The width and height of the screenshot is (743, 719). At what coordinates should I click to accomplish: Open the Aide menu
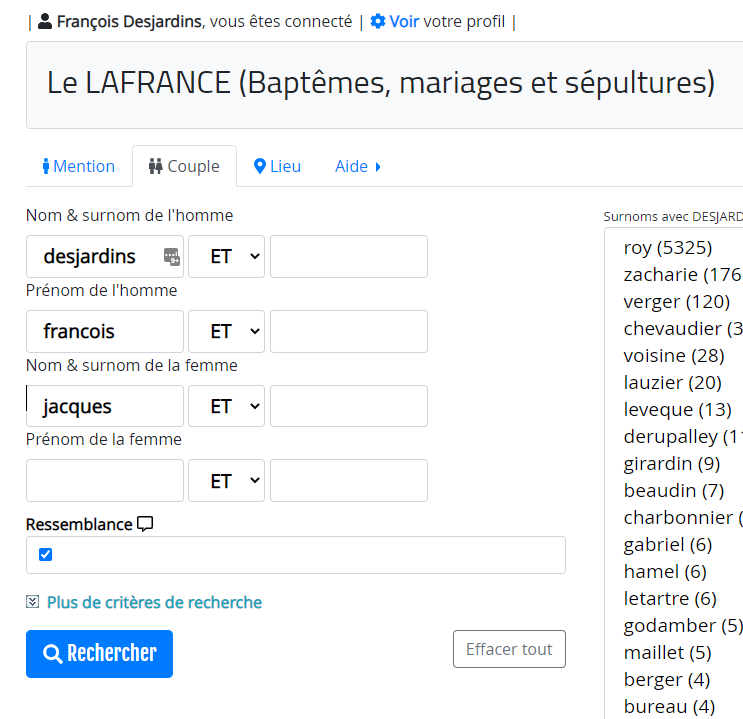click(358, 166)
